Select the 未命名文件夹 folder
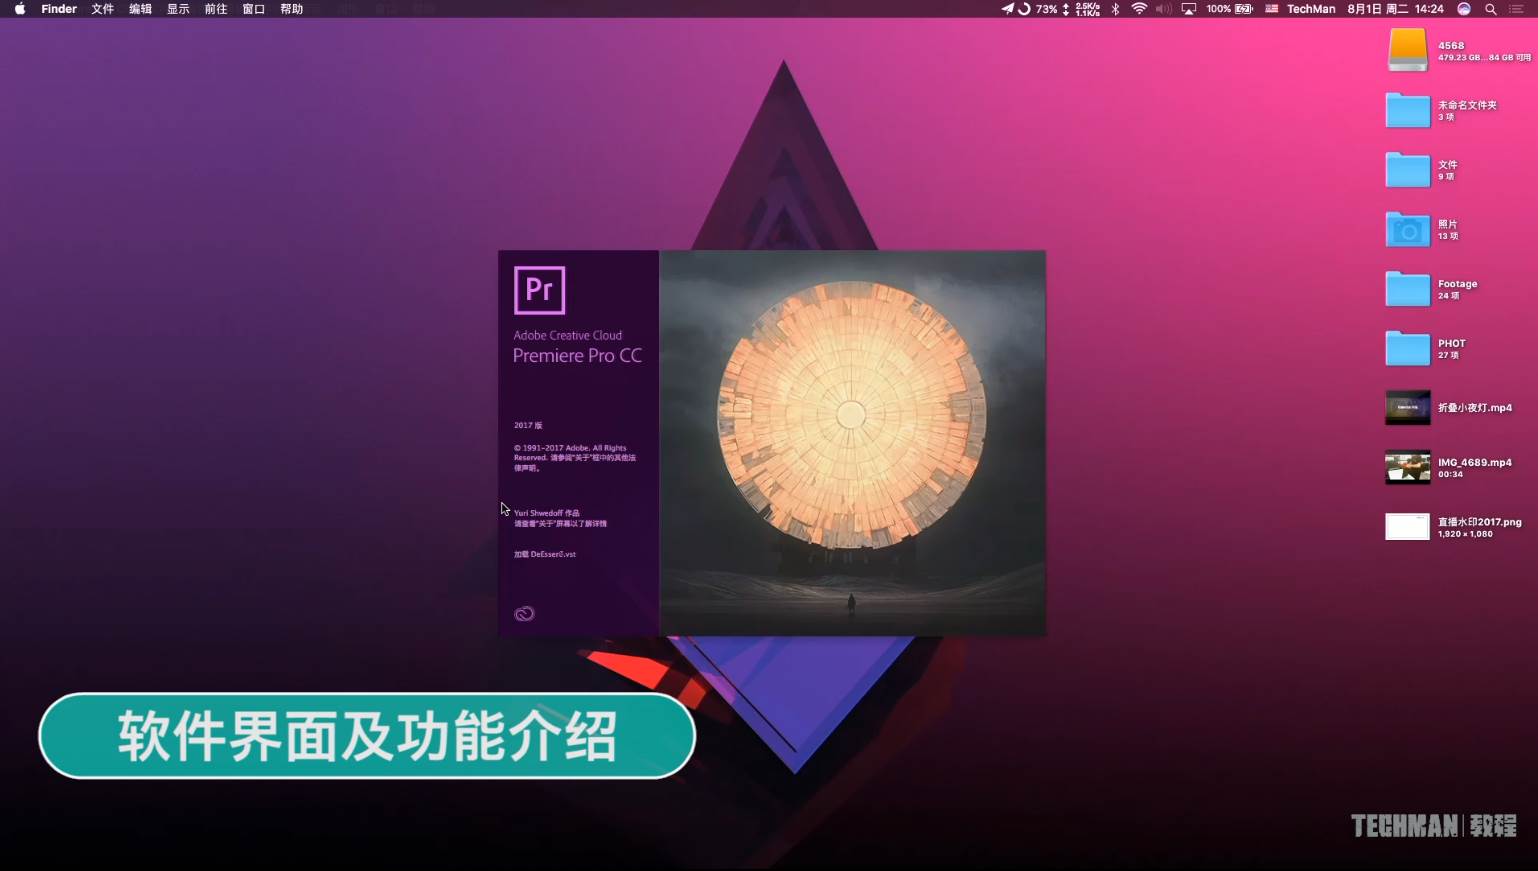1538x871 pixels. pyautogui.click(x=1407, y=110)
